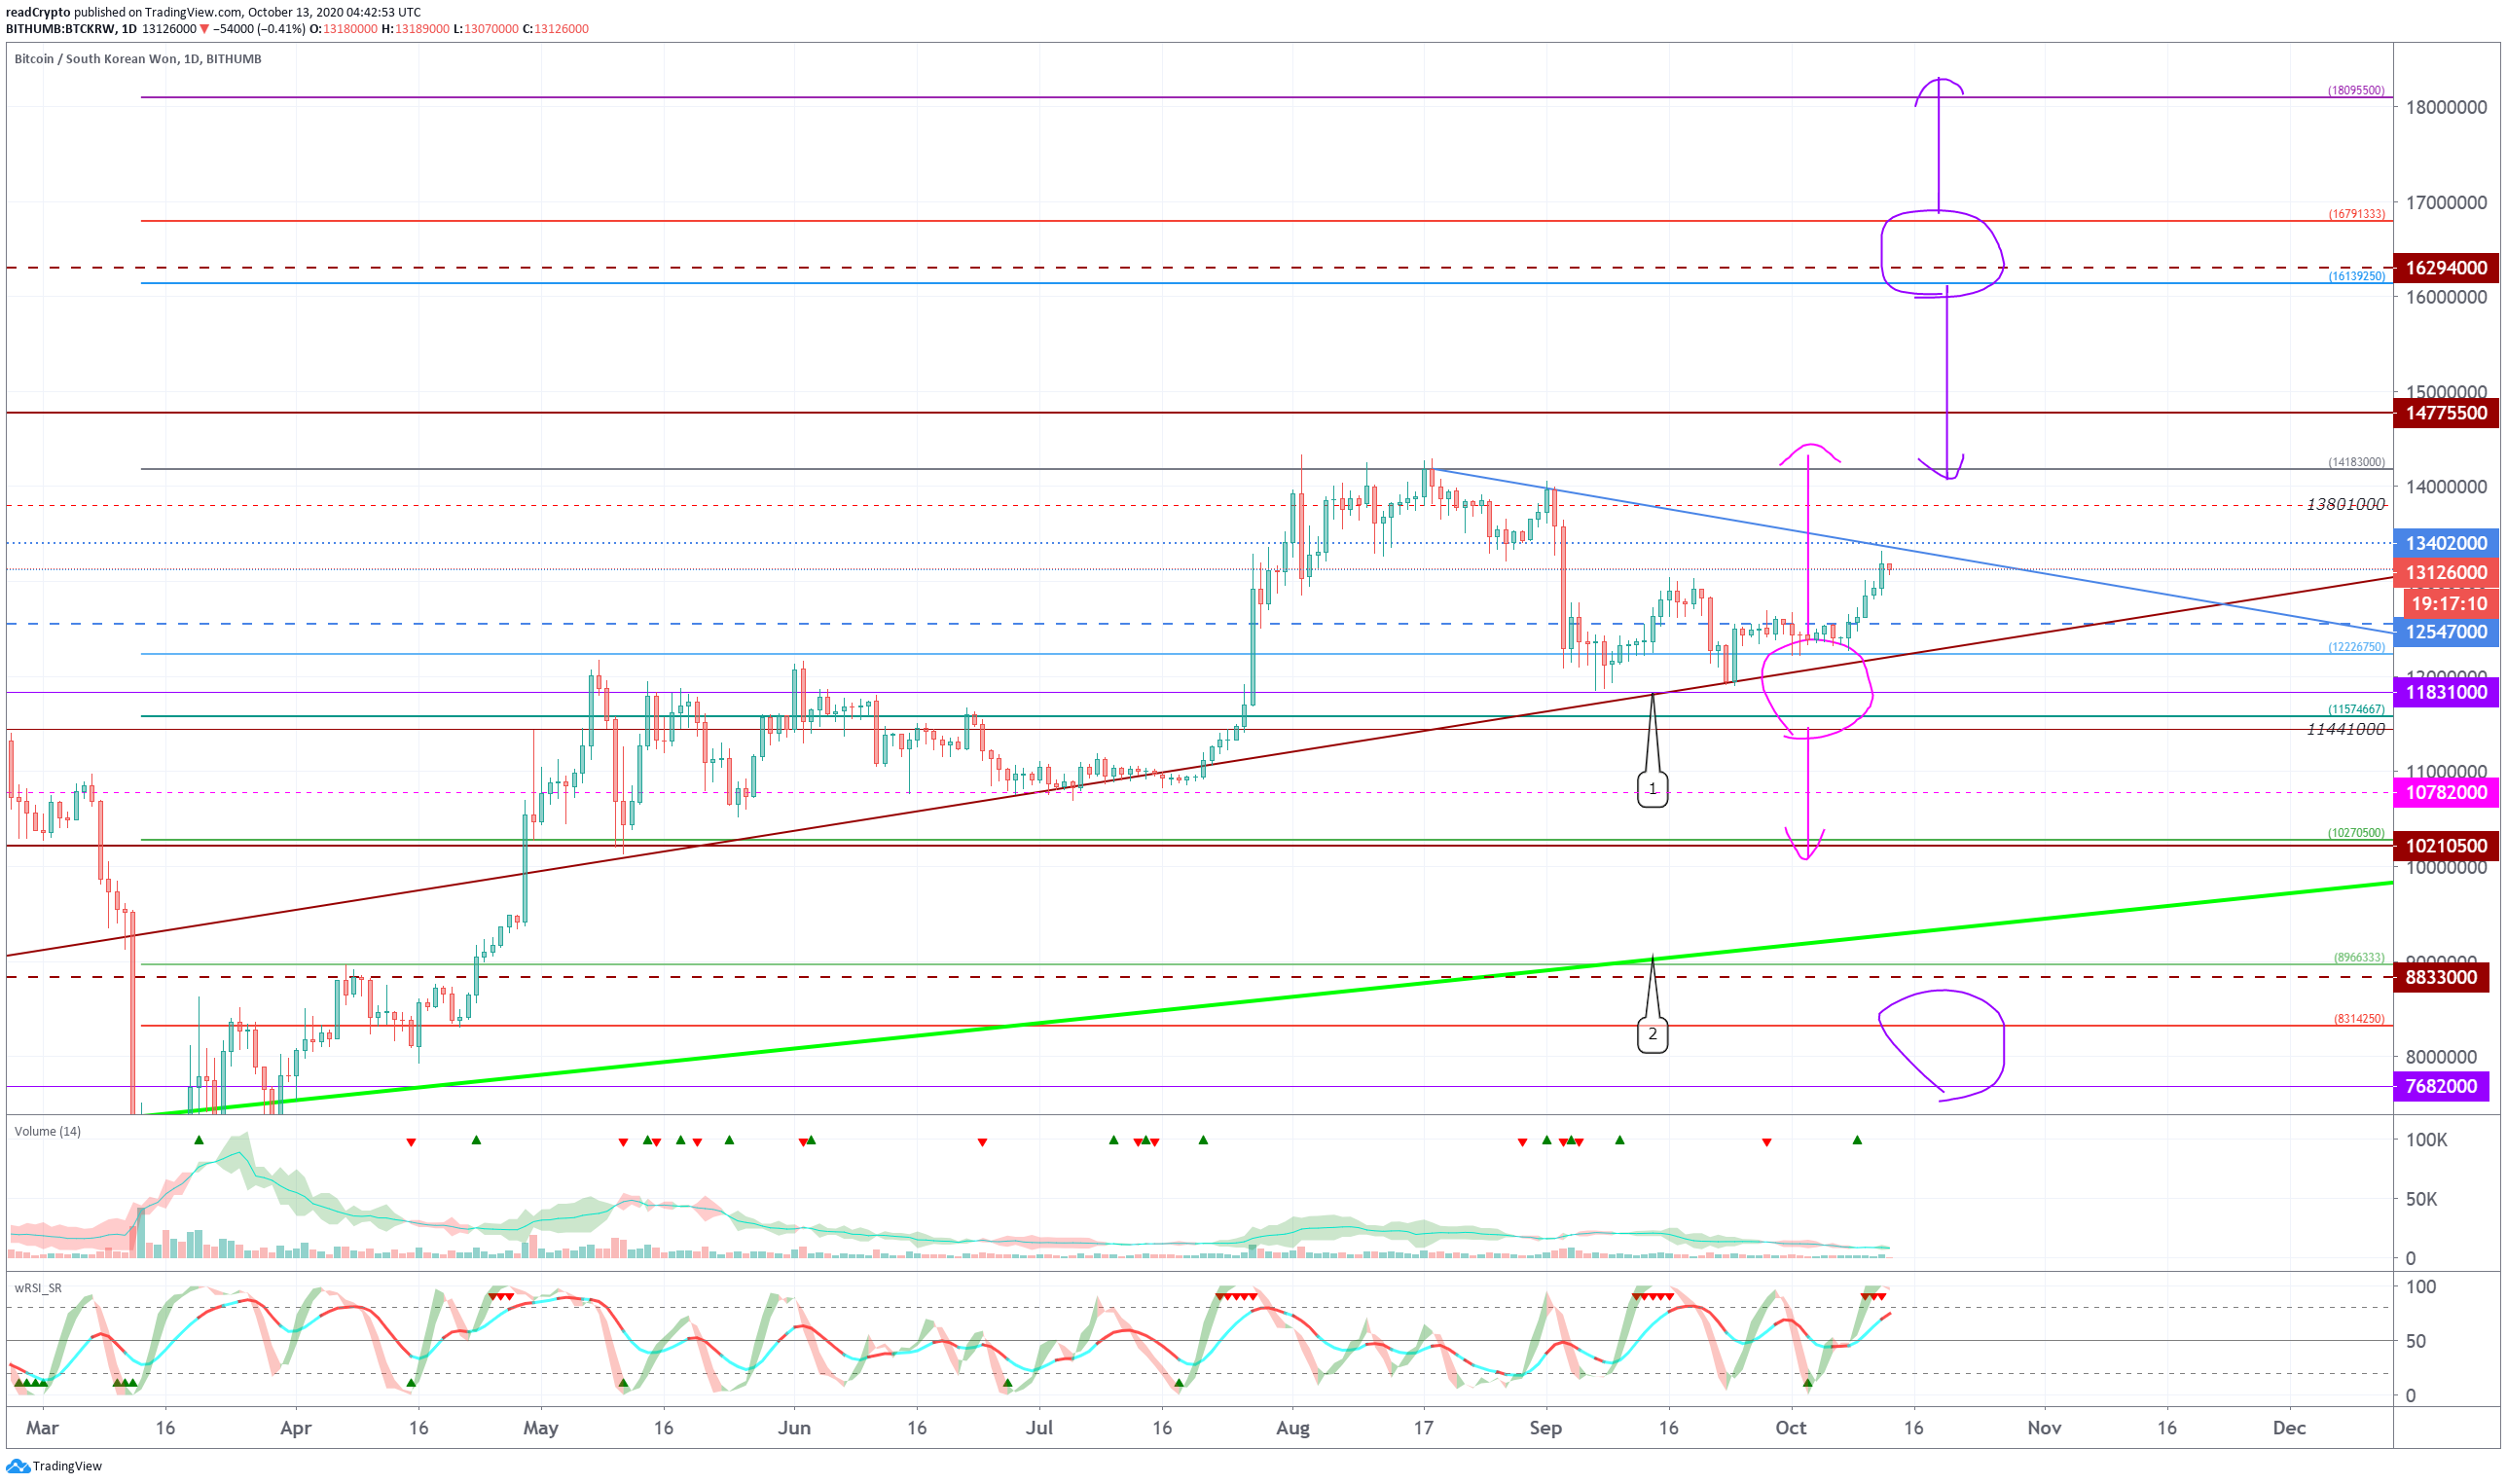Viewport: 2507px width, 1484px height.
Task: Click the 8000000 price axis tick
Action: tap(2441, 1057)
